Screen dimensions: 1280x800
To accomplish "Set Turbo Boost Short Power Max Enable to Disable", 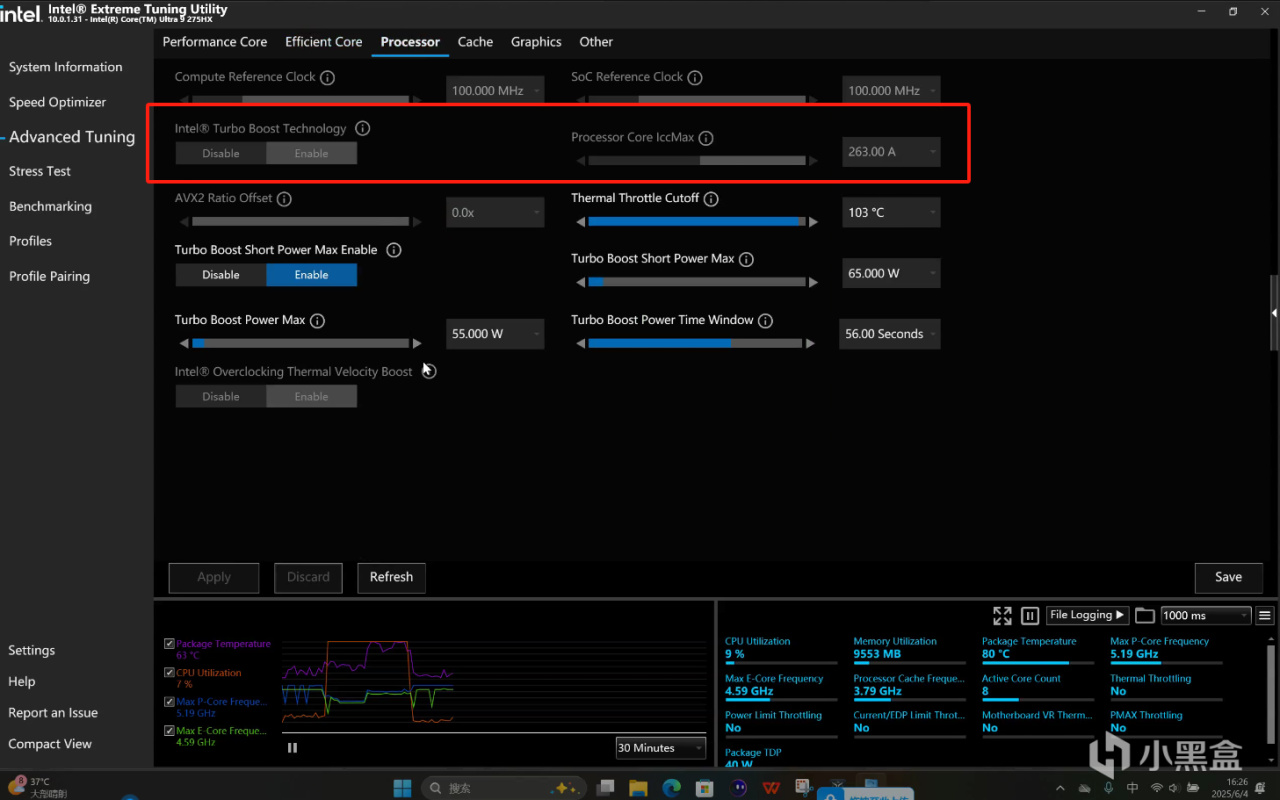I will 221,275.
